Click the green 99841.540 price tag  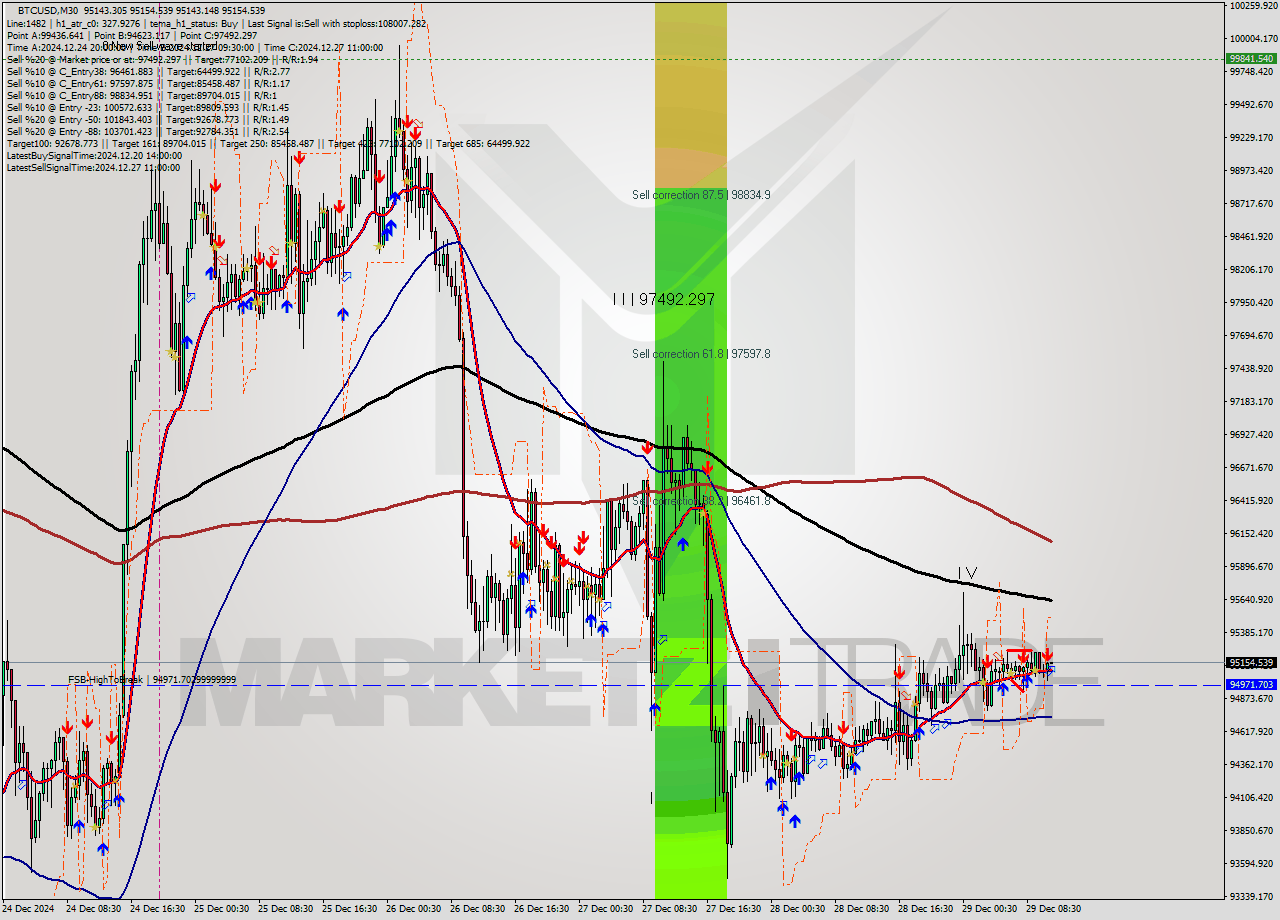[x=1251, y=59]
